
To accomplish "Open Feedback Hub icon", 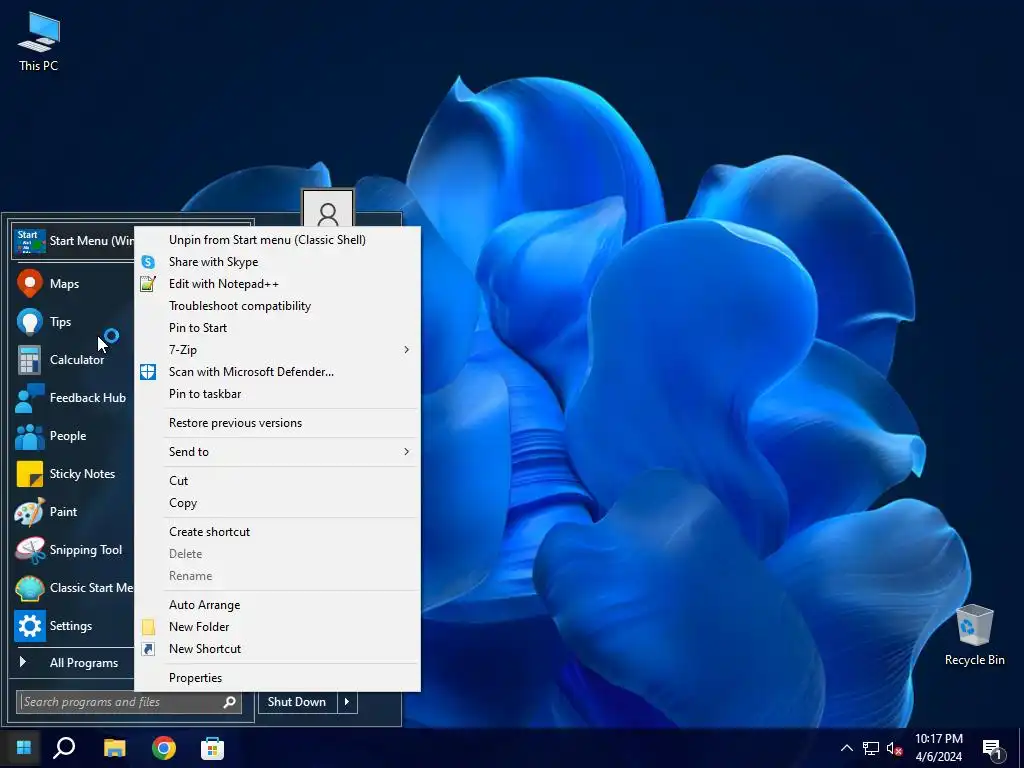I will [x=29, y=398].
